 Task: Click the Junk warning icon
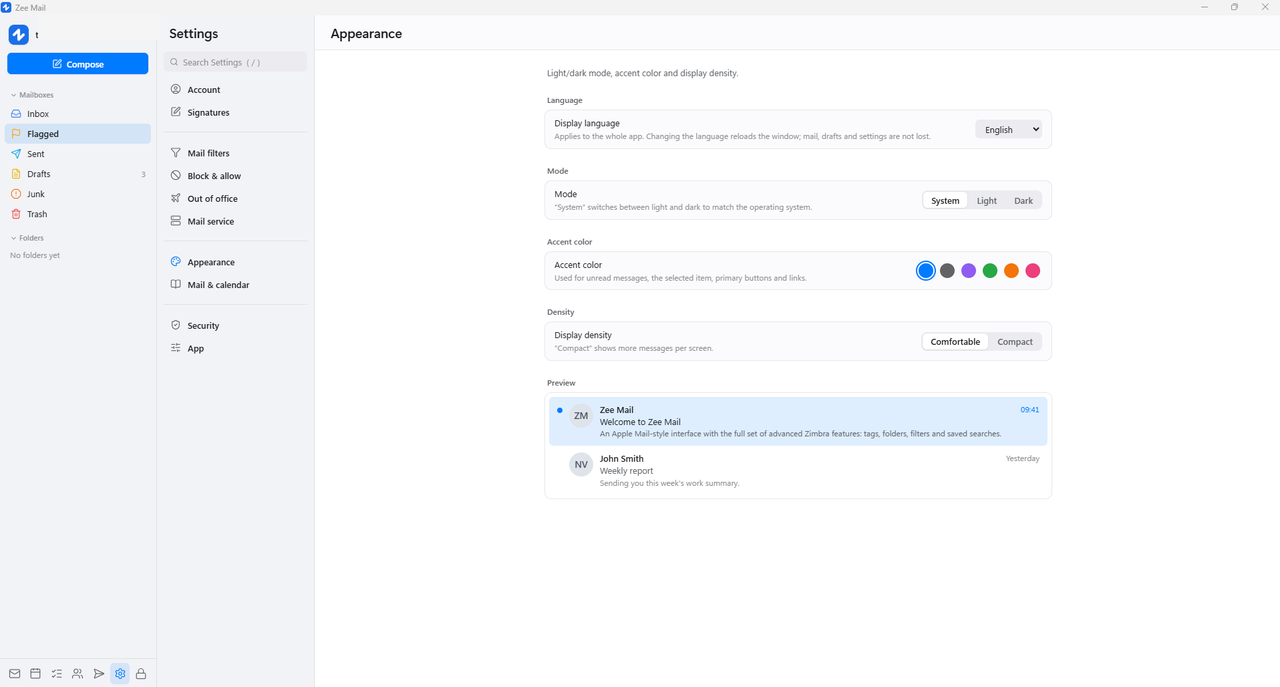click(x=16, y=194)
